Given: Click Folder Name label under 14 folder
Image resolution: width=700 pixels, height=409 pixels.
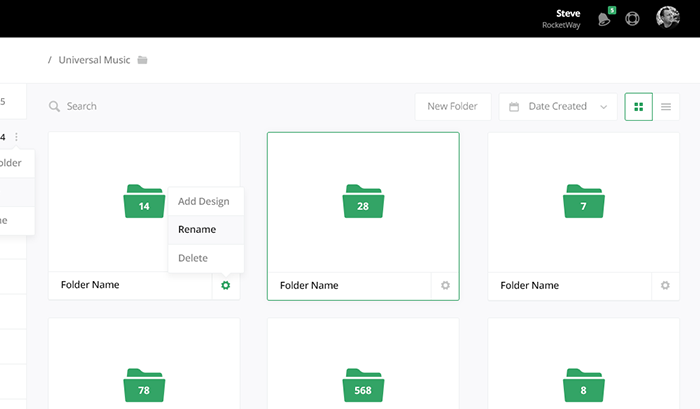Looking at the screenshot, I should 90,284.
